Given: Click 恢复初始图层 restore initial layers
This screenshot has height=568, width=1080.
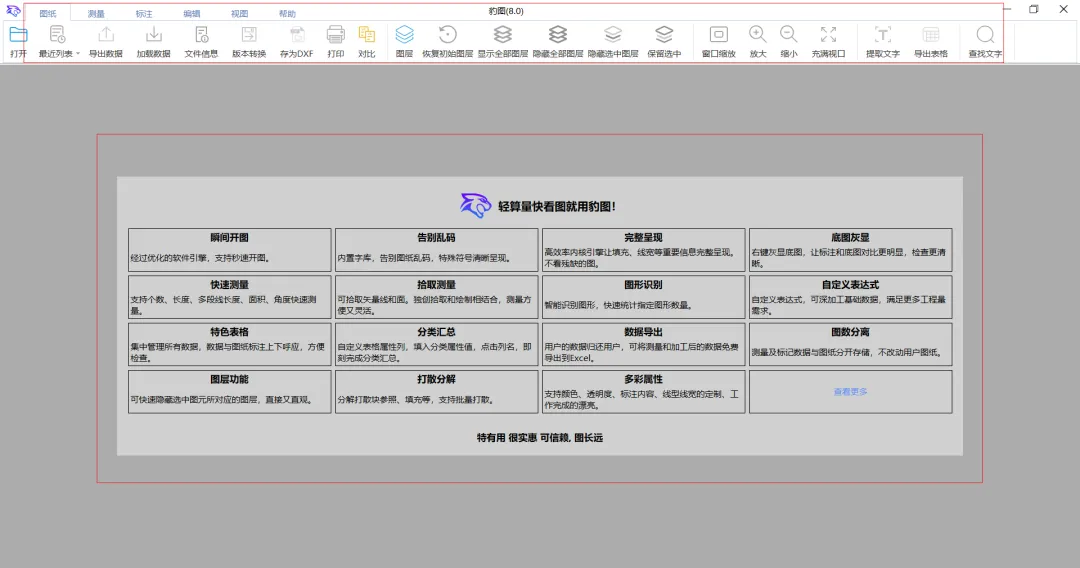Looking at the screenshot, I should pos(448,41).
